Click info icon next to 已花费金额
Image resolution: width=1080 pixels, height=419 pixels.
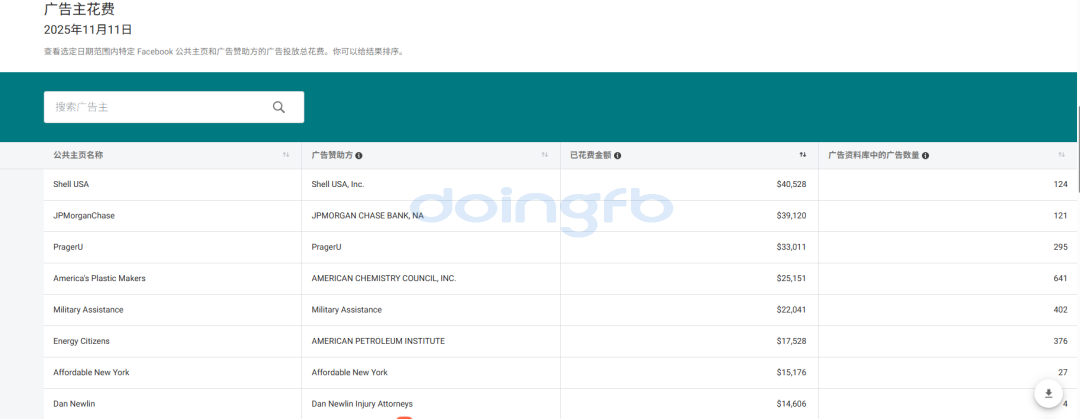tap(618, 156)
